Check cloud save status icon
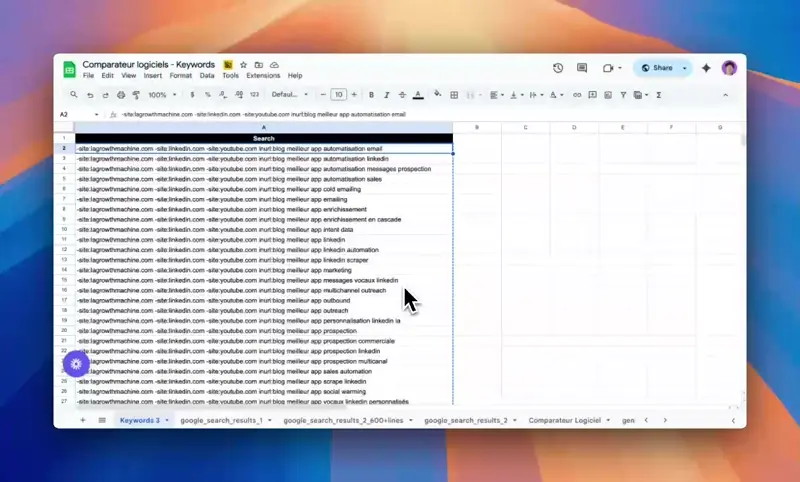Image resolution: width=800 pixels, height=482 pixels. (274, 65)
